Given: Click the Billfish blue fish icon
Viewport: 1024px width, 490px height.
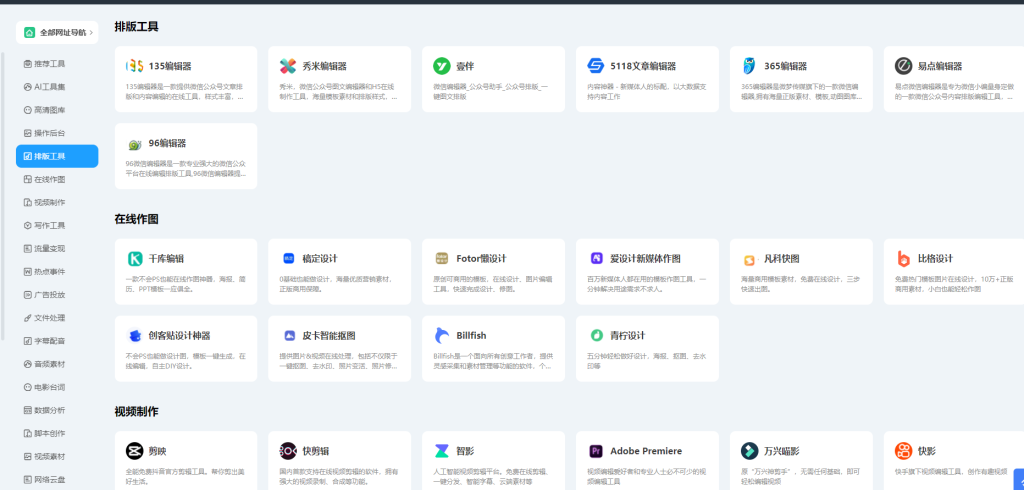Looking at the screenshot, I should coord(441,335).
